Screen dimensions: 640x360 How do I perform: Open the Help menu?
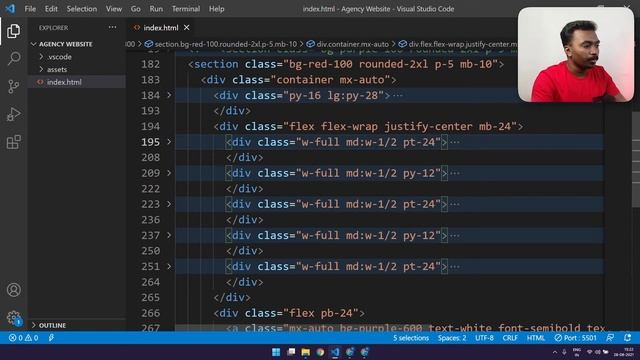click(x=216, y=9)
